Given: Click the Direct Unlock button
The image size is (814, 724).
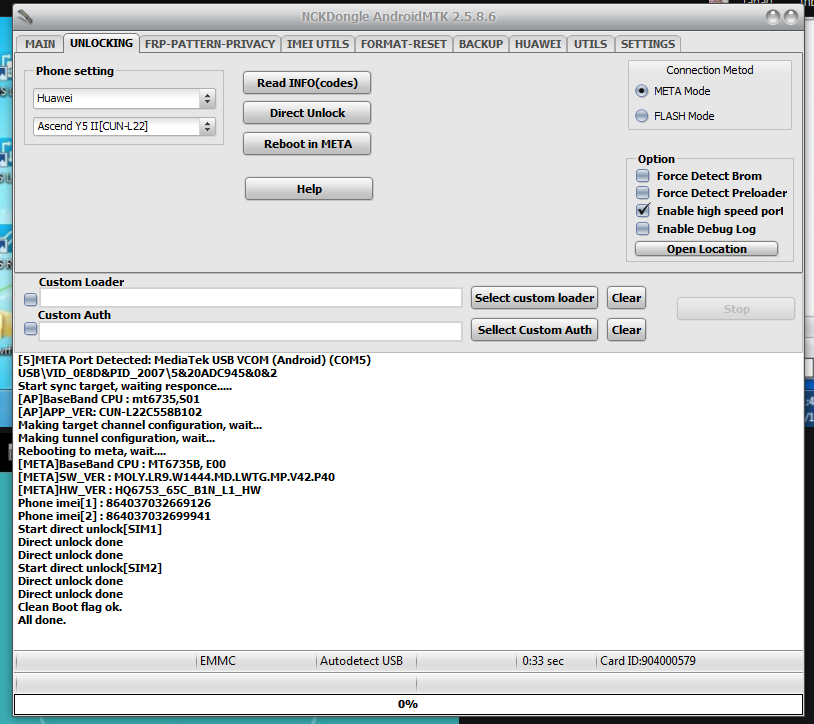Looking at the screenshot, I should coord(307,113).
